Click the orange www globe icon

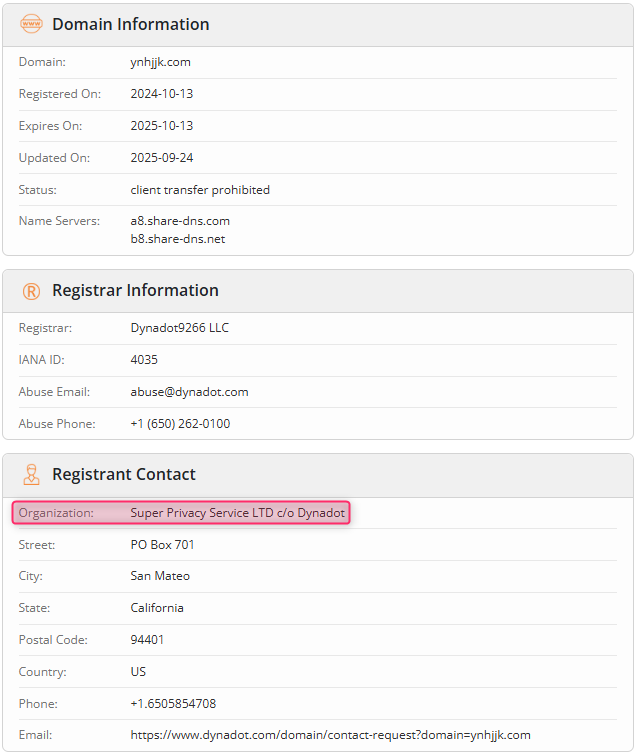tap(31, 24)
